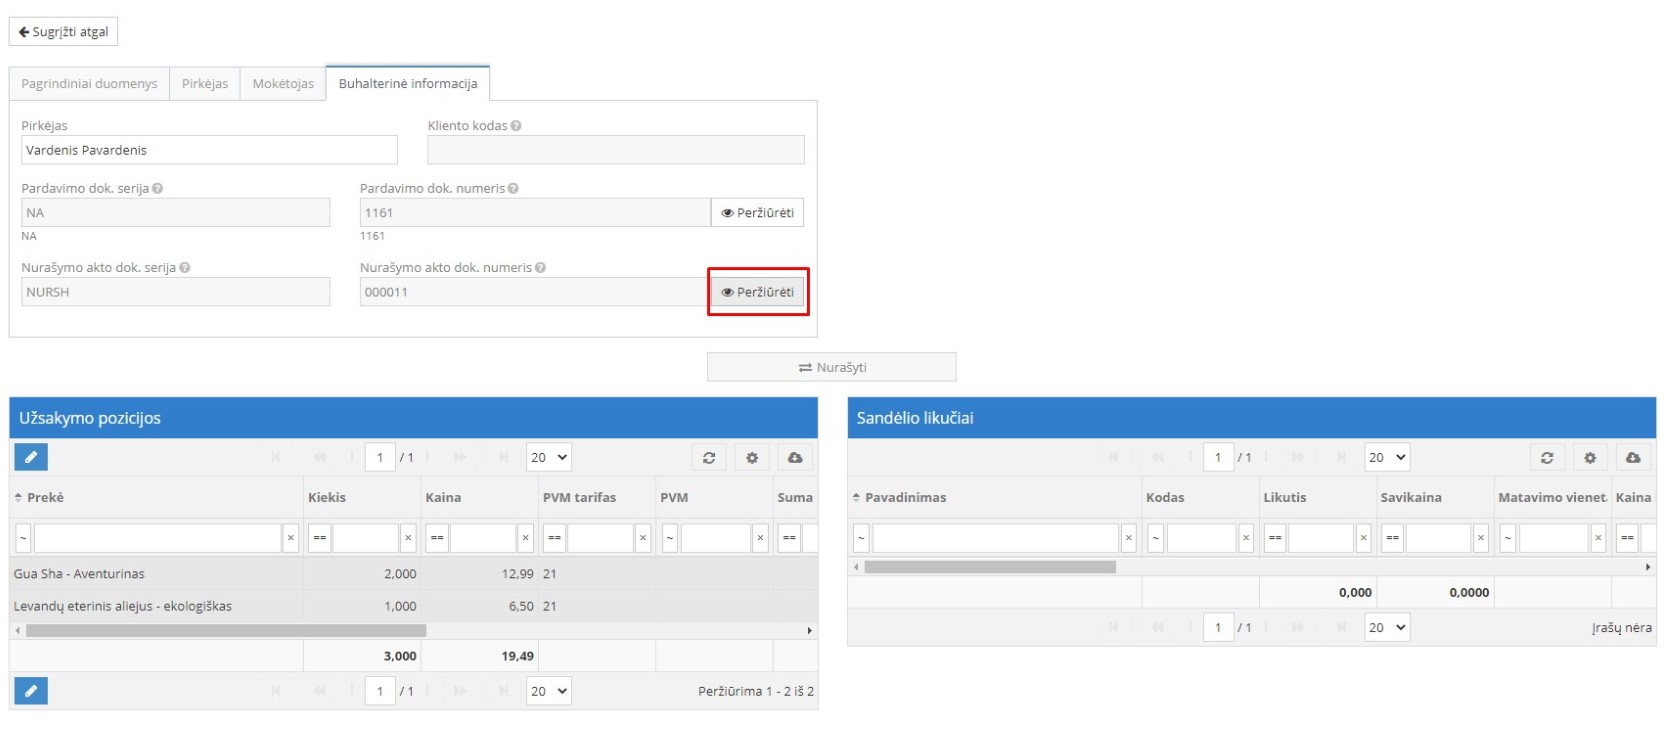Open page size dropdown in Sandėlio likučiai toolbar
The width and height of the screenshot is (1667, 756).
coord(1387,457)
